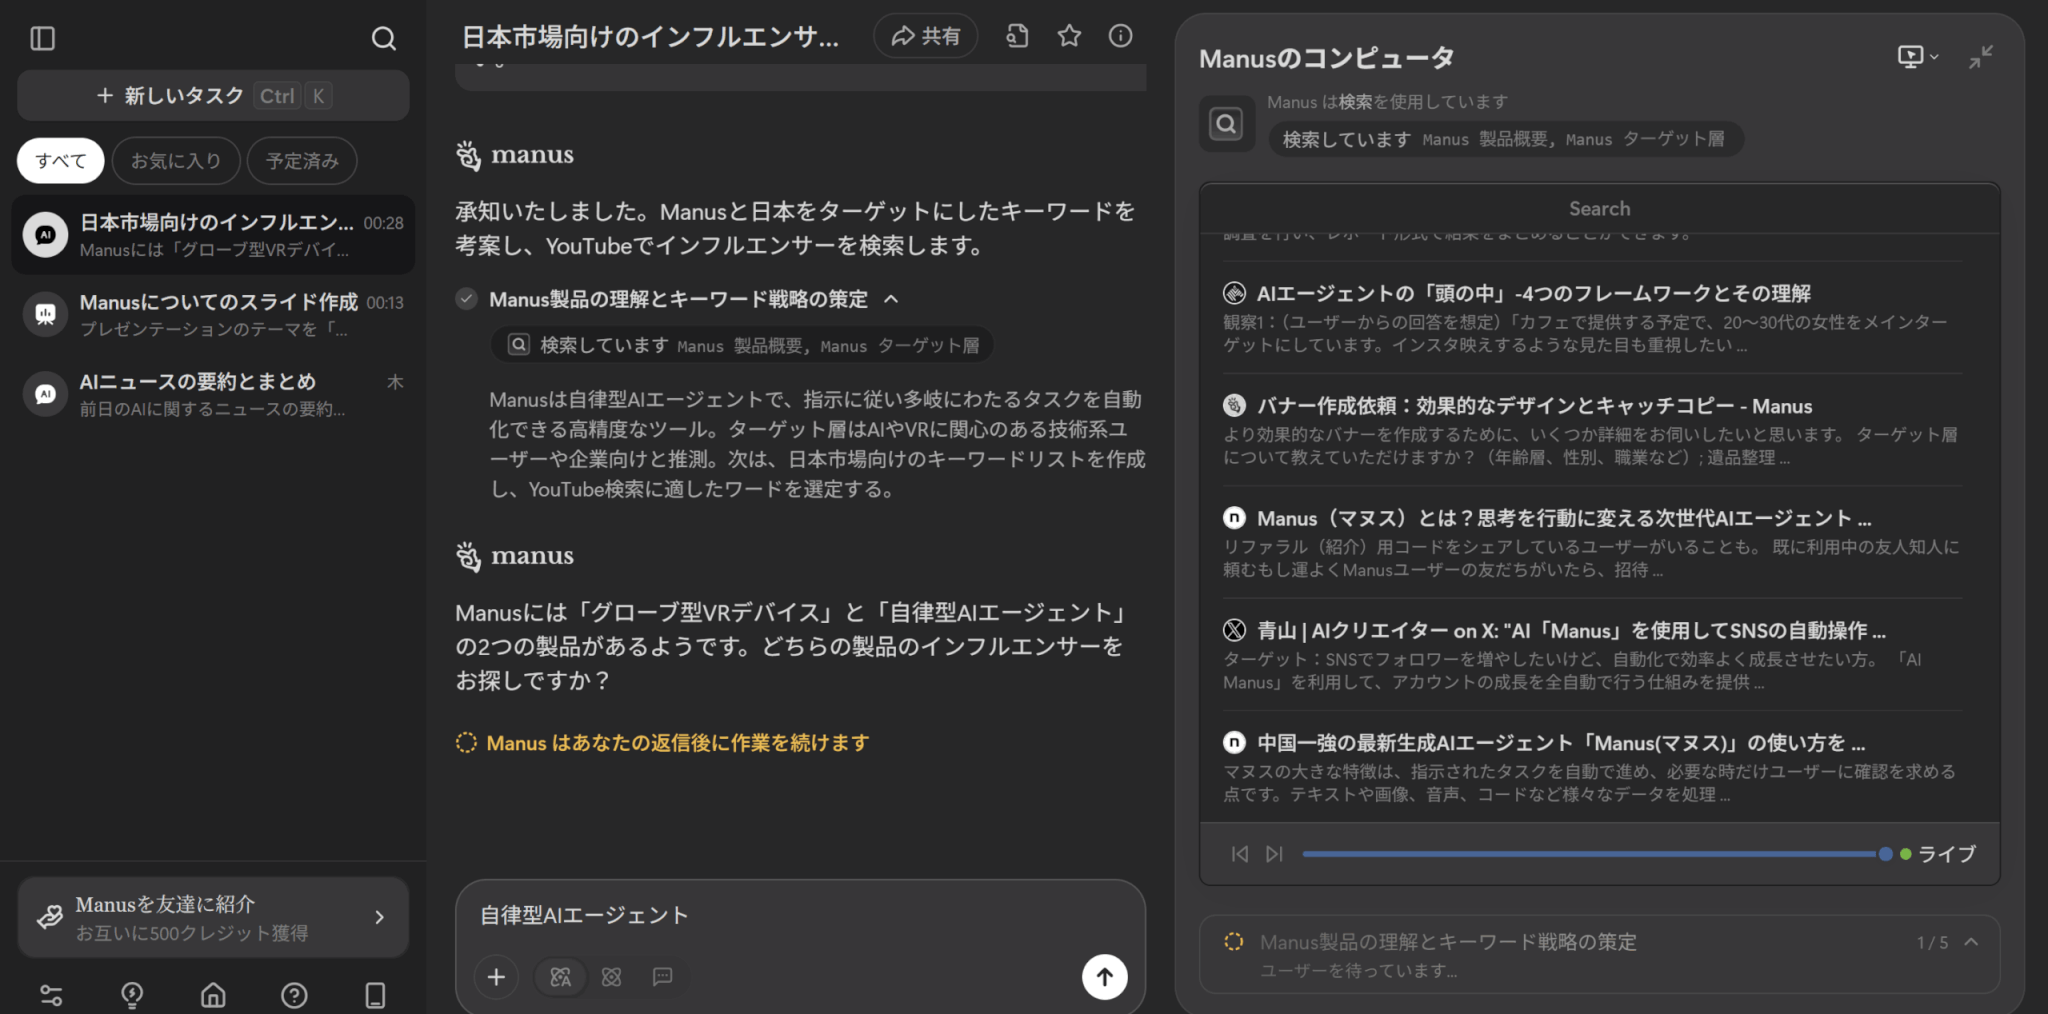Open result 青山 | AIクリエイター on X
Image resolution: width=2048 pixels, height=1014 pixels.
(x=1571, y=631)
